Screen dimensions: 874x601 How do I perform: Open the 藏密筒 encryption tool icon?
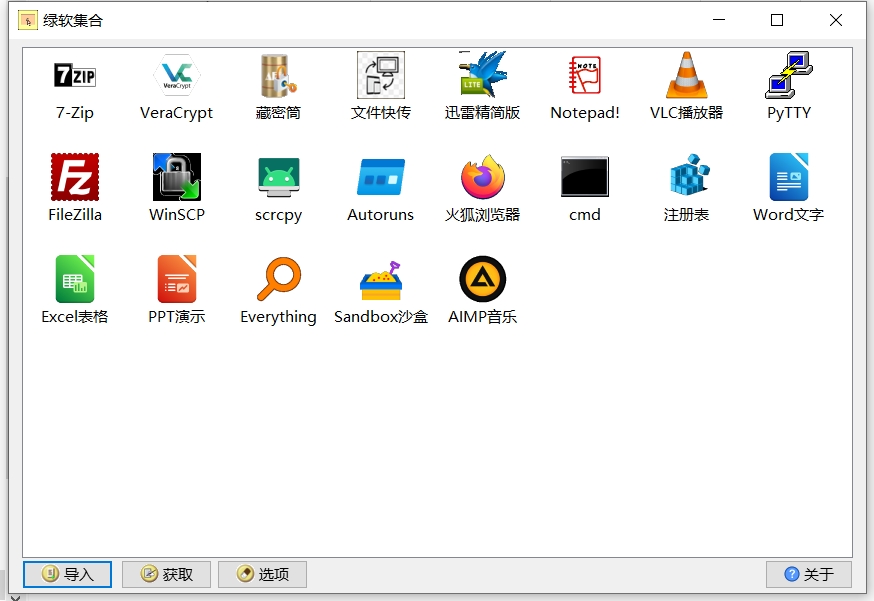279,75
